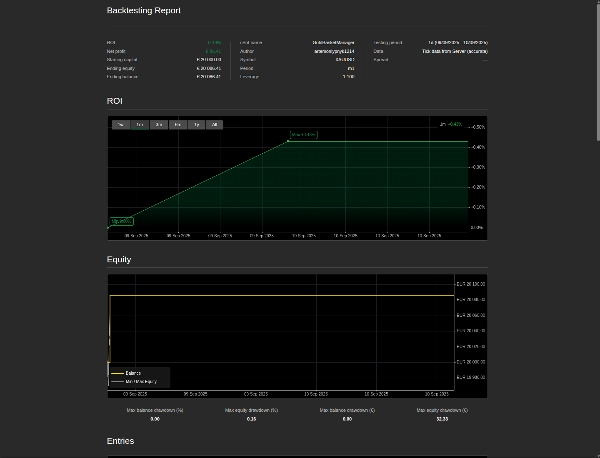Click the Max value marker on ROI chart
This screenshot has height=458, width=600.
304,135
